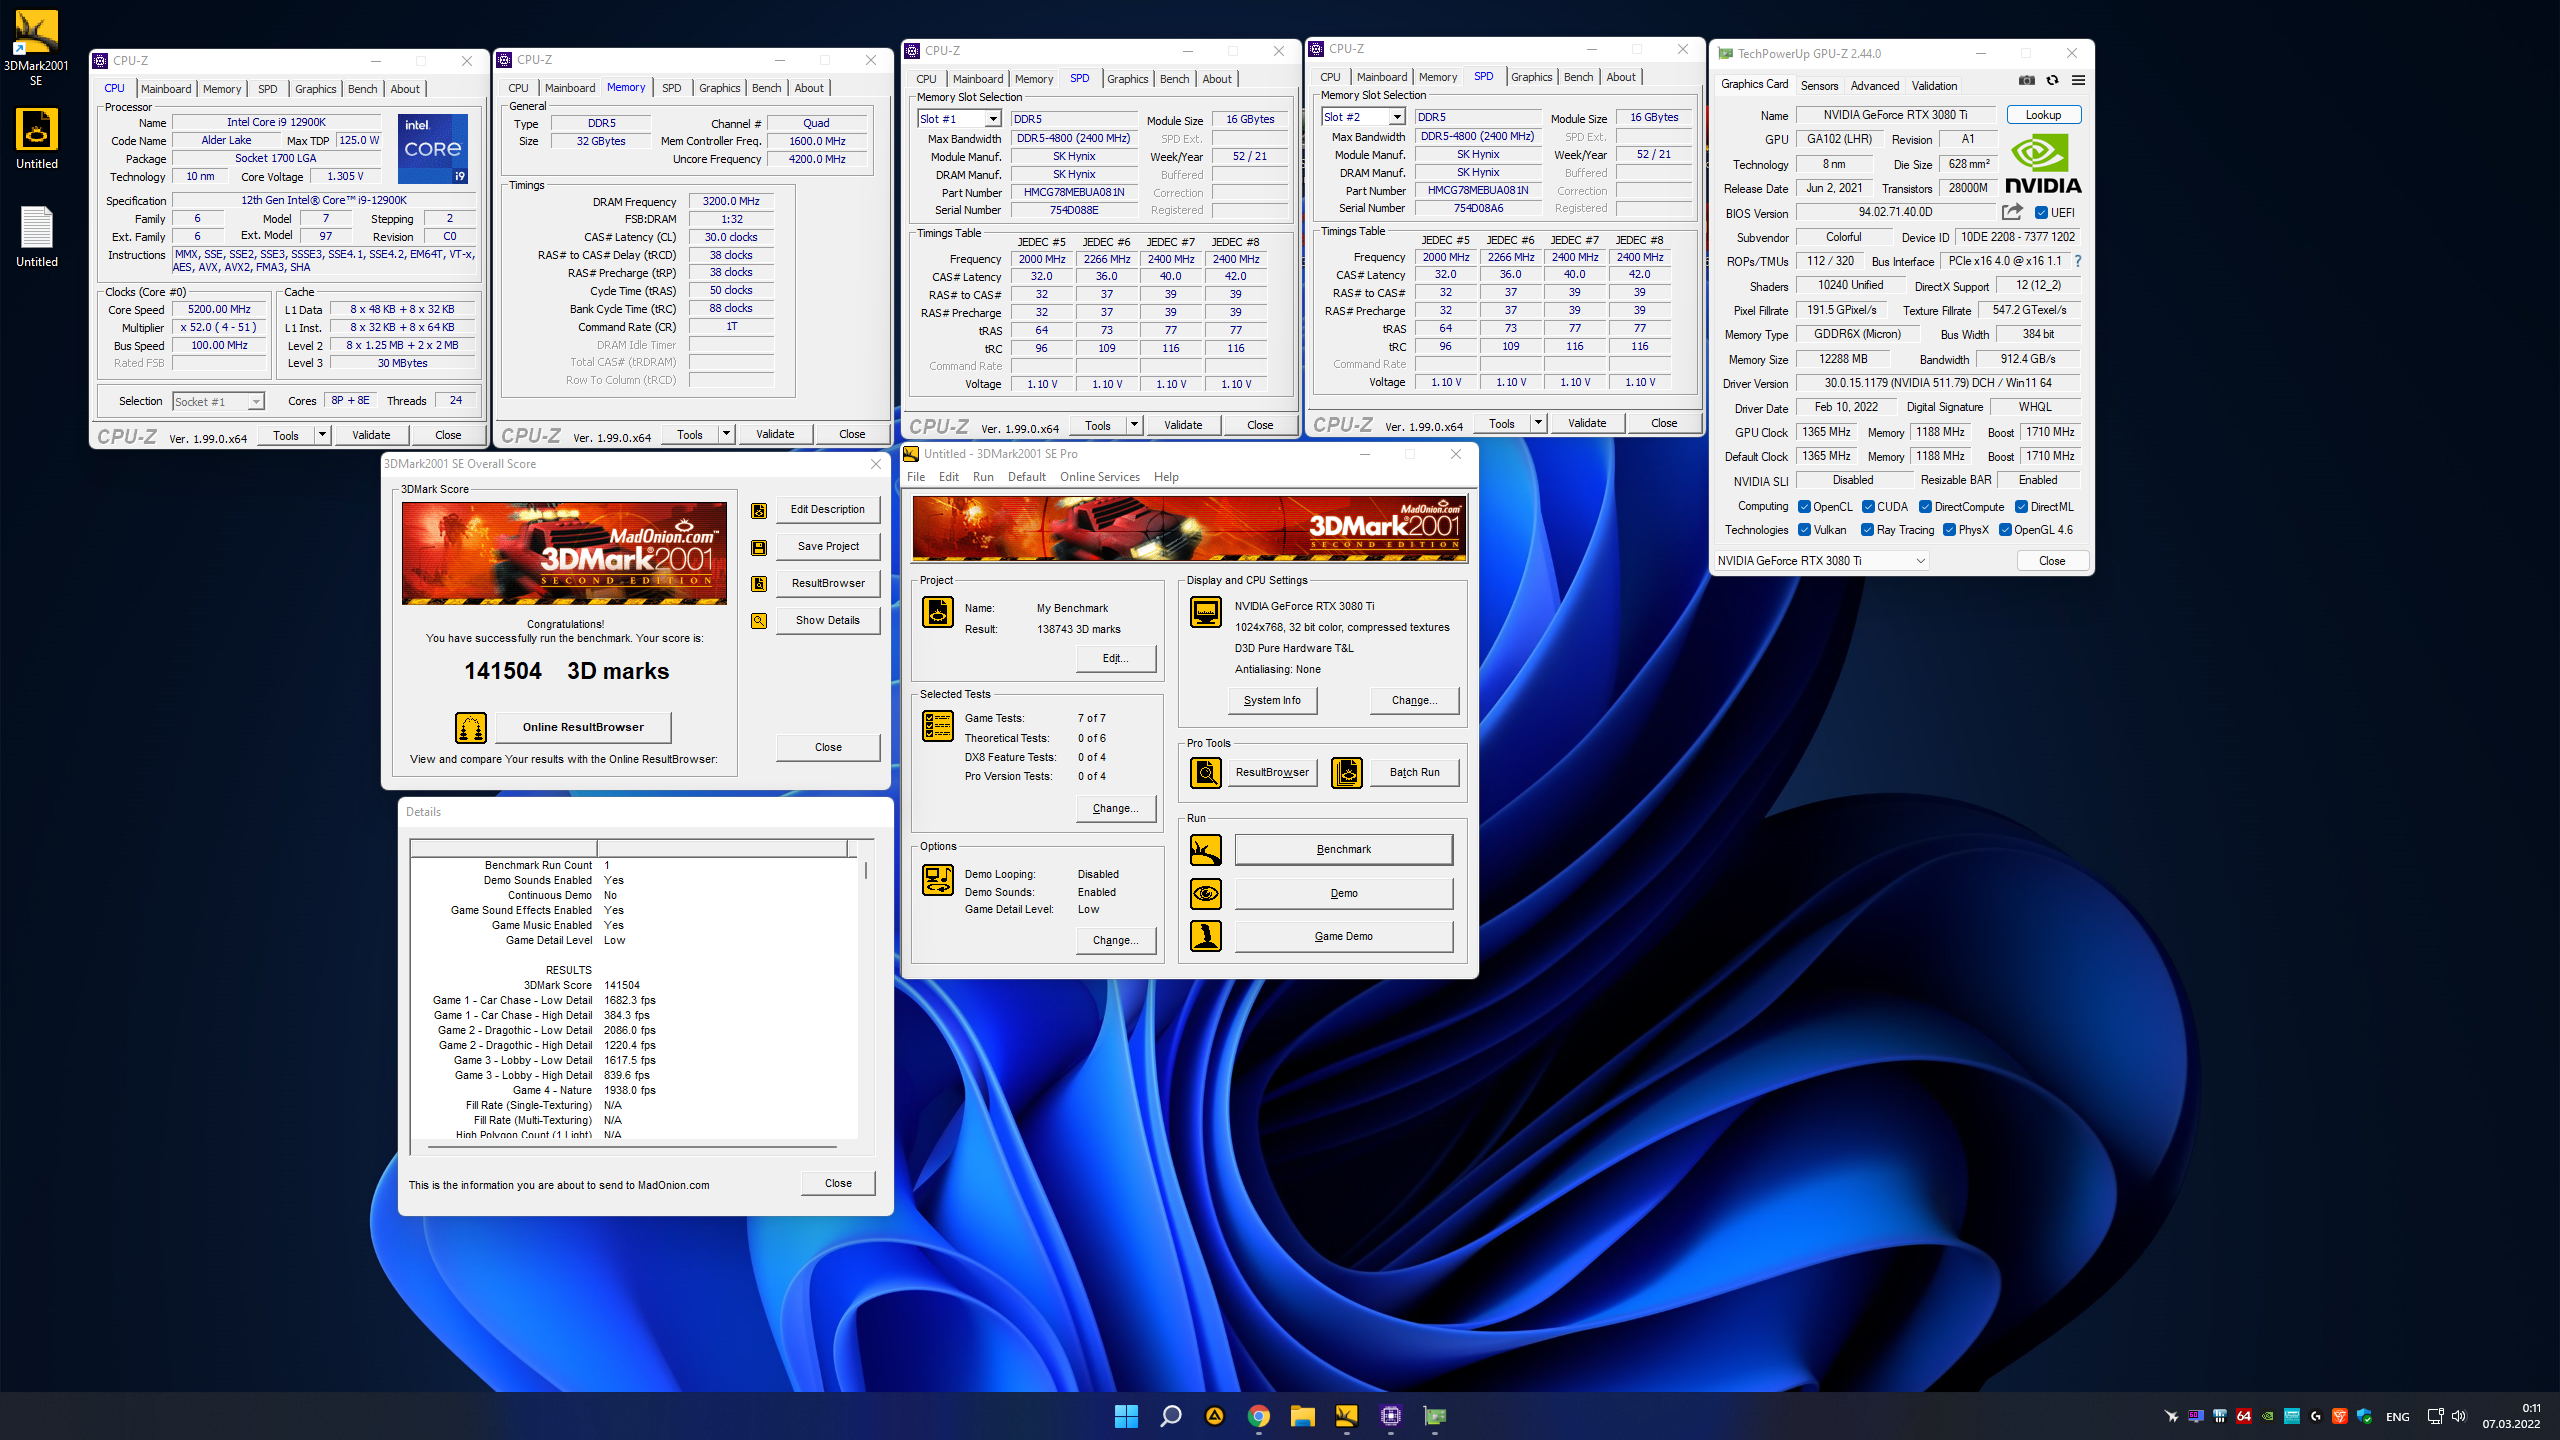Open File Explorer from the taskbar
2560x1440 pixels.
[x=1302, y=1416]
